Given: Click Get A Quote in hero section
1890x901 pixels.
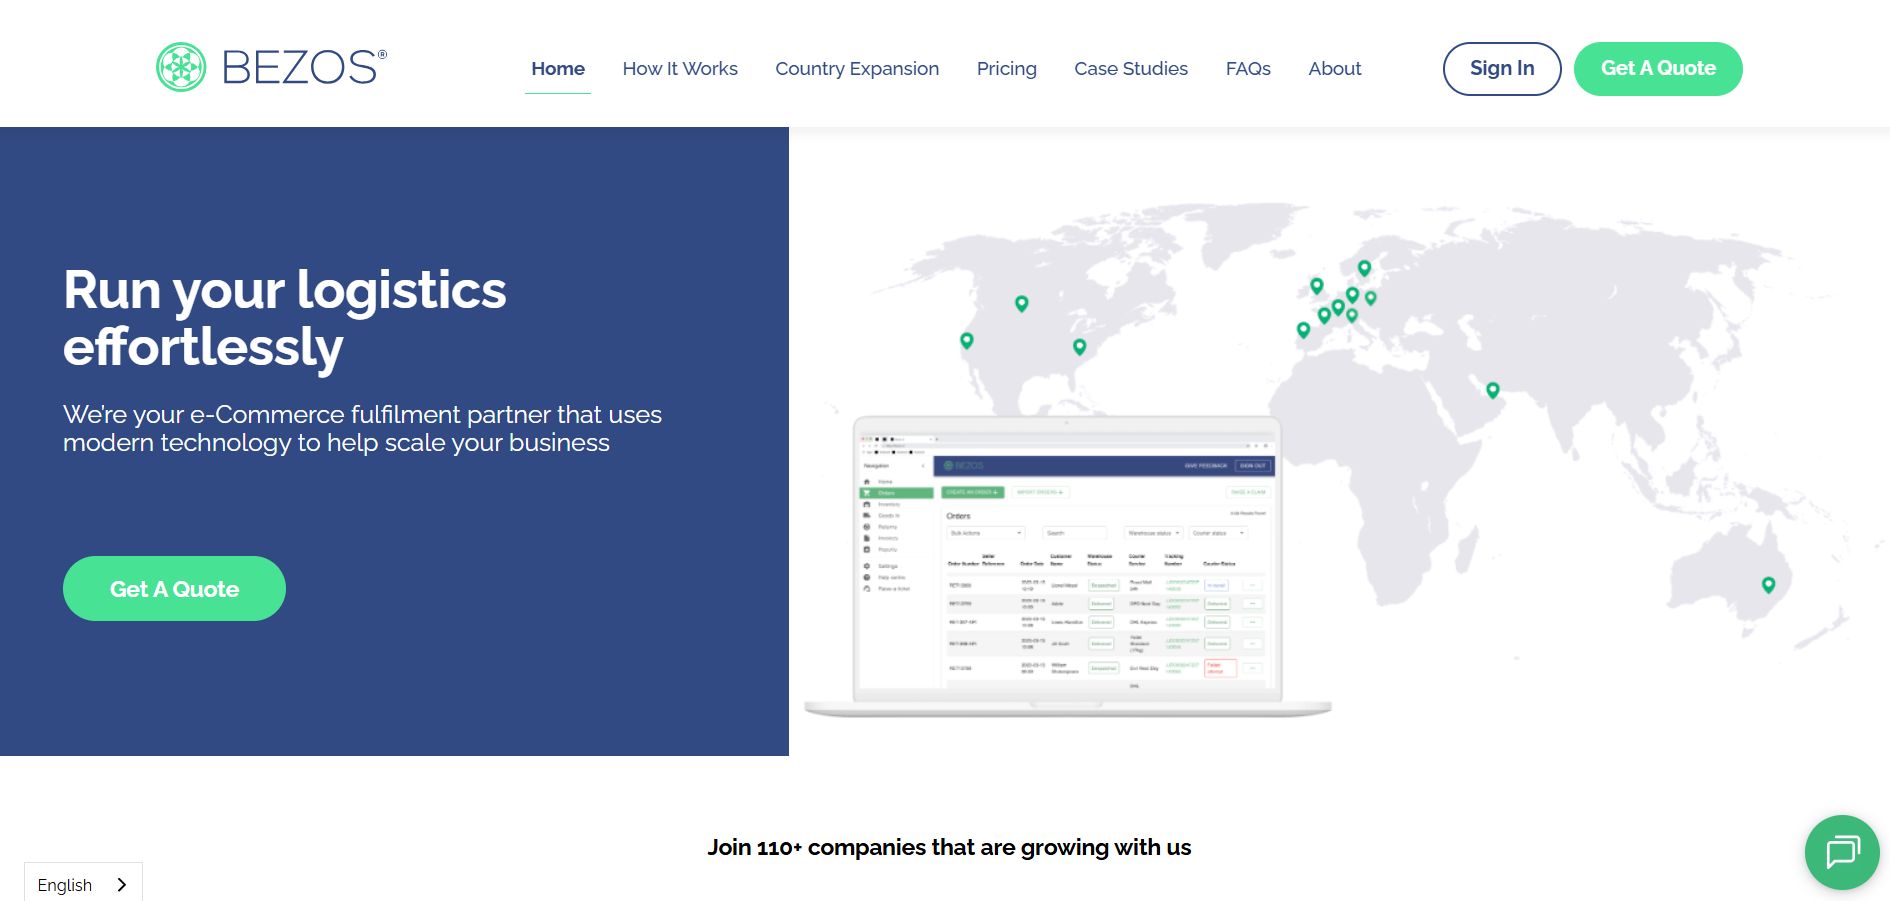Looking at the screenshot, I should click(174, 589).
